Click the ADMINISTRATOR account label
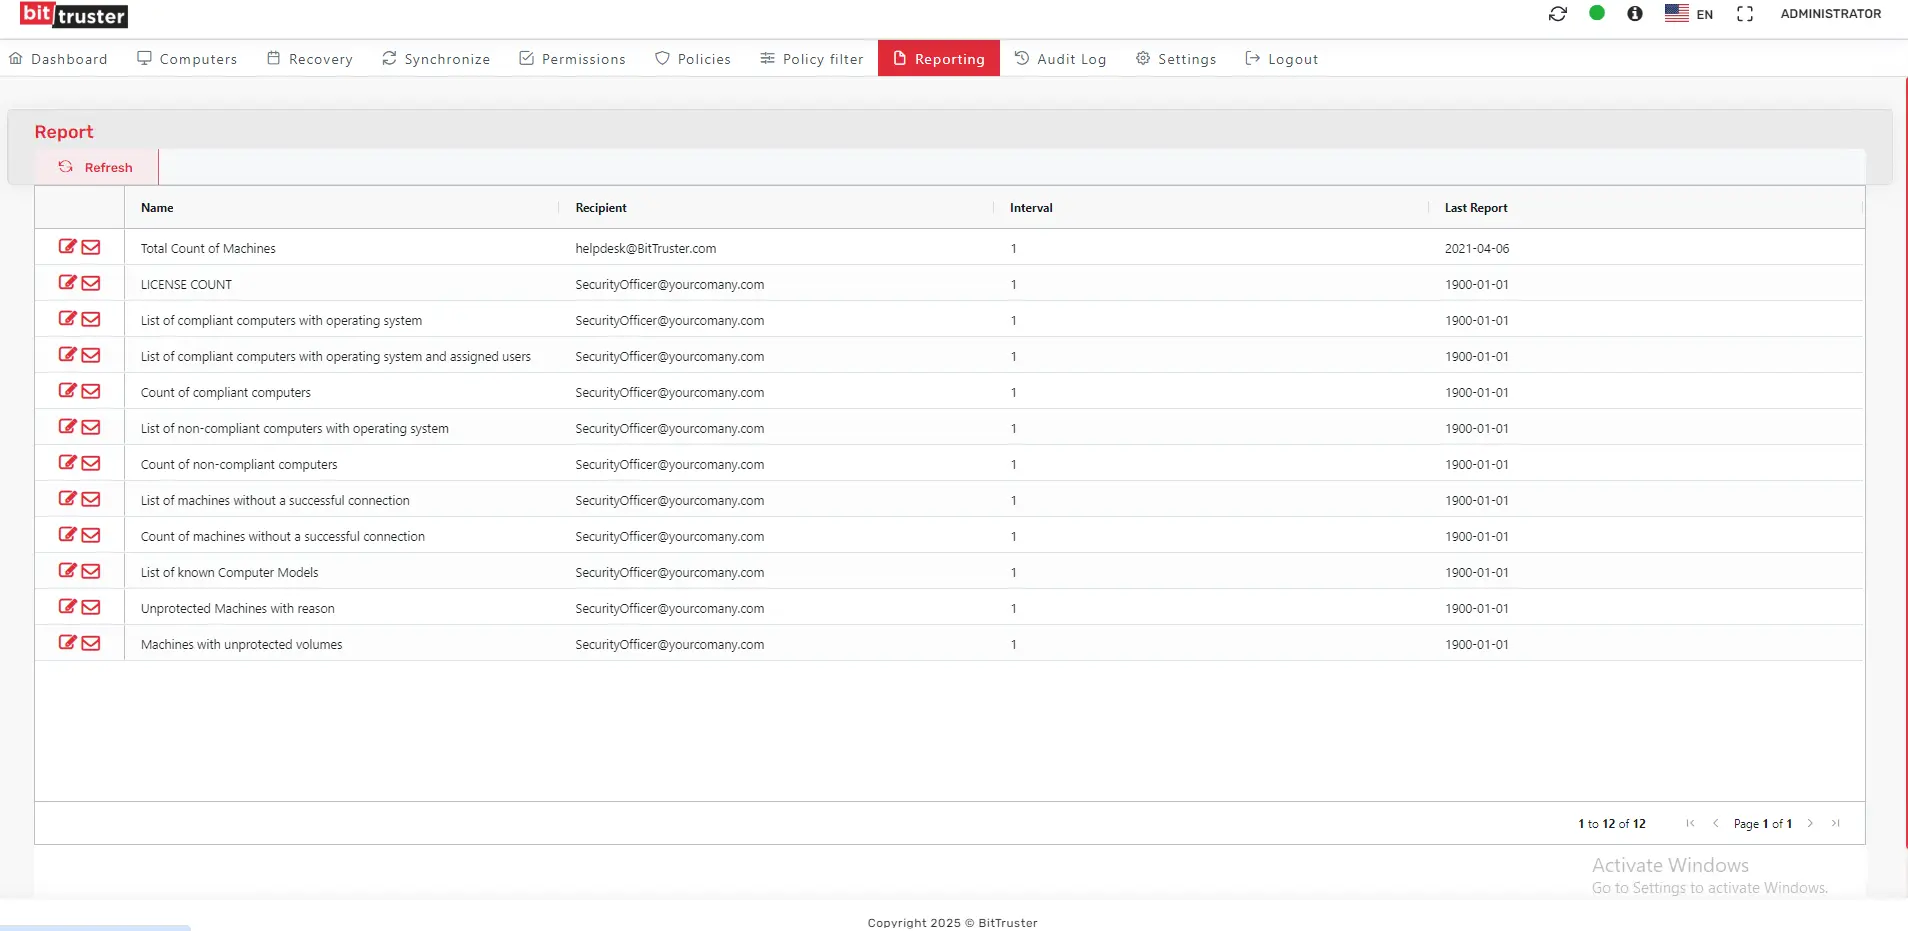 point(1832,14)
